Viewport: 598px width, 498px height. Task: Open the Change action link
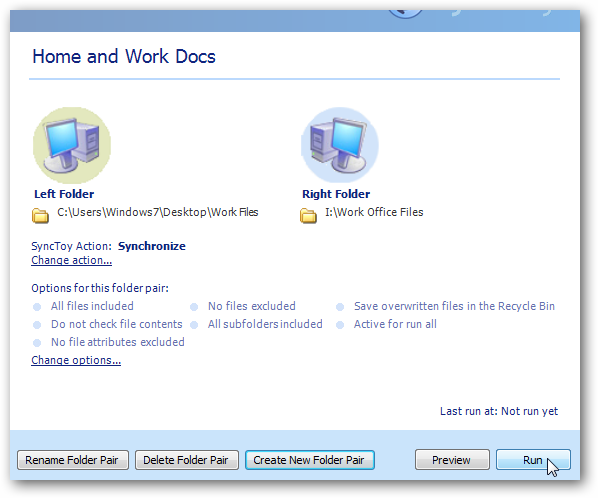pyautogui.click(x=71, y=260)
